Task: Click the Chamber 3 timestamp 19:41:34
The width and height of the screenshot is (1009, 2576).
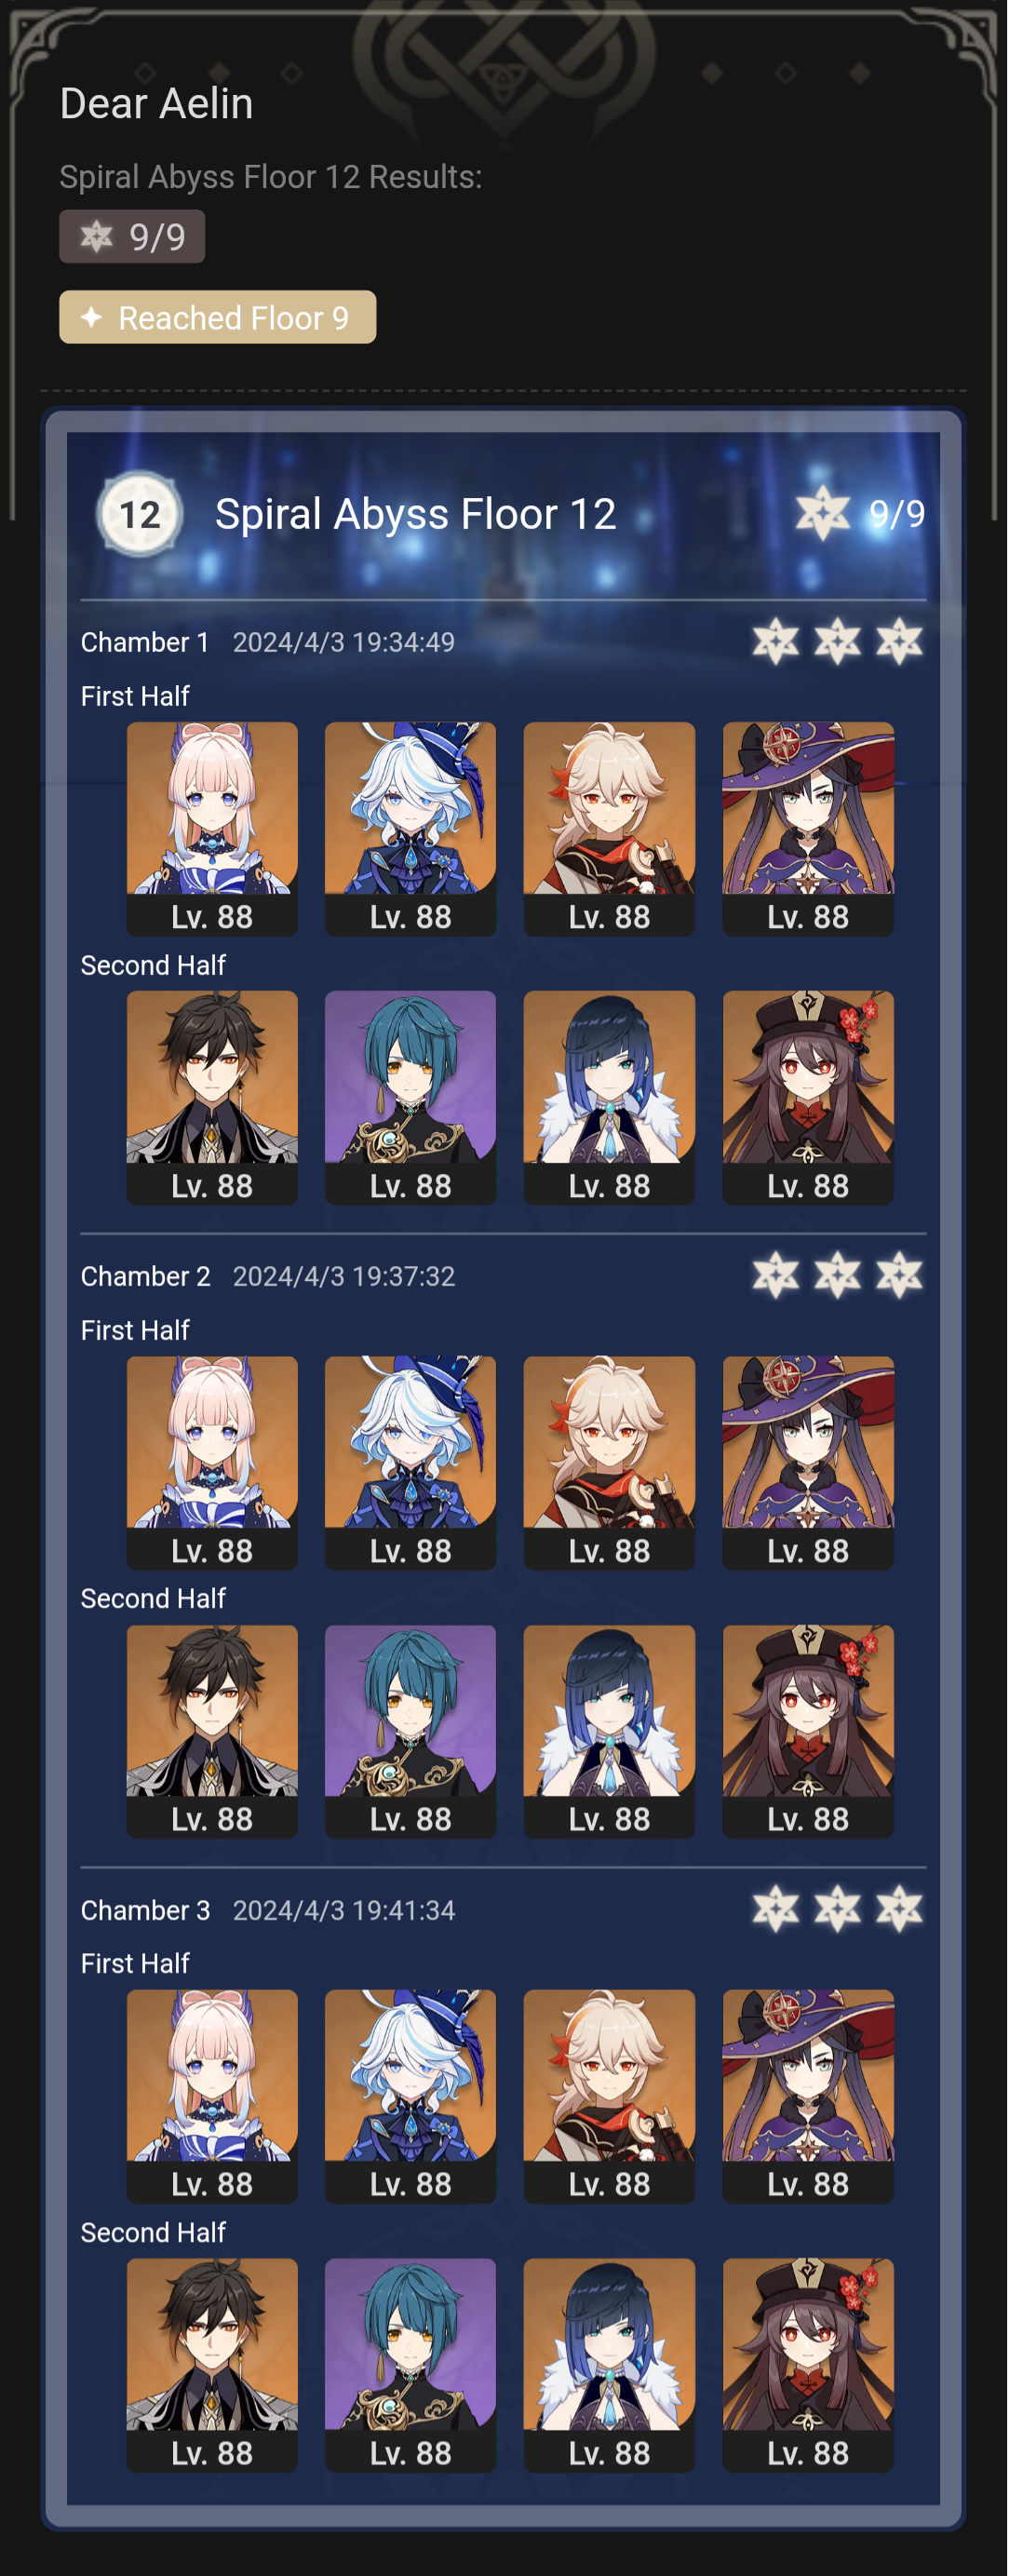Action: coord(344,1910)
